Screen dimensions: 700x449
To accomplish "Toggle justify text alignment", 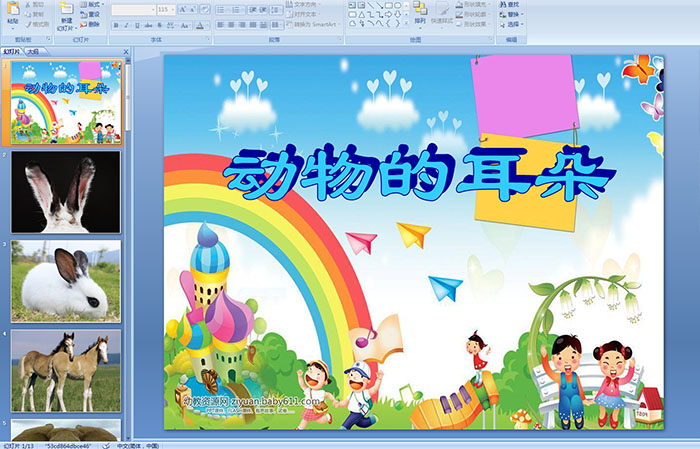I will pyautogui.click(x=253, y=25).
